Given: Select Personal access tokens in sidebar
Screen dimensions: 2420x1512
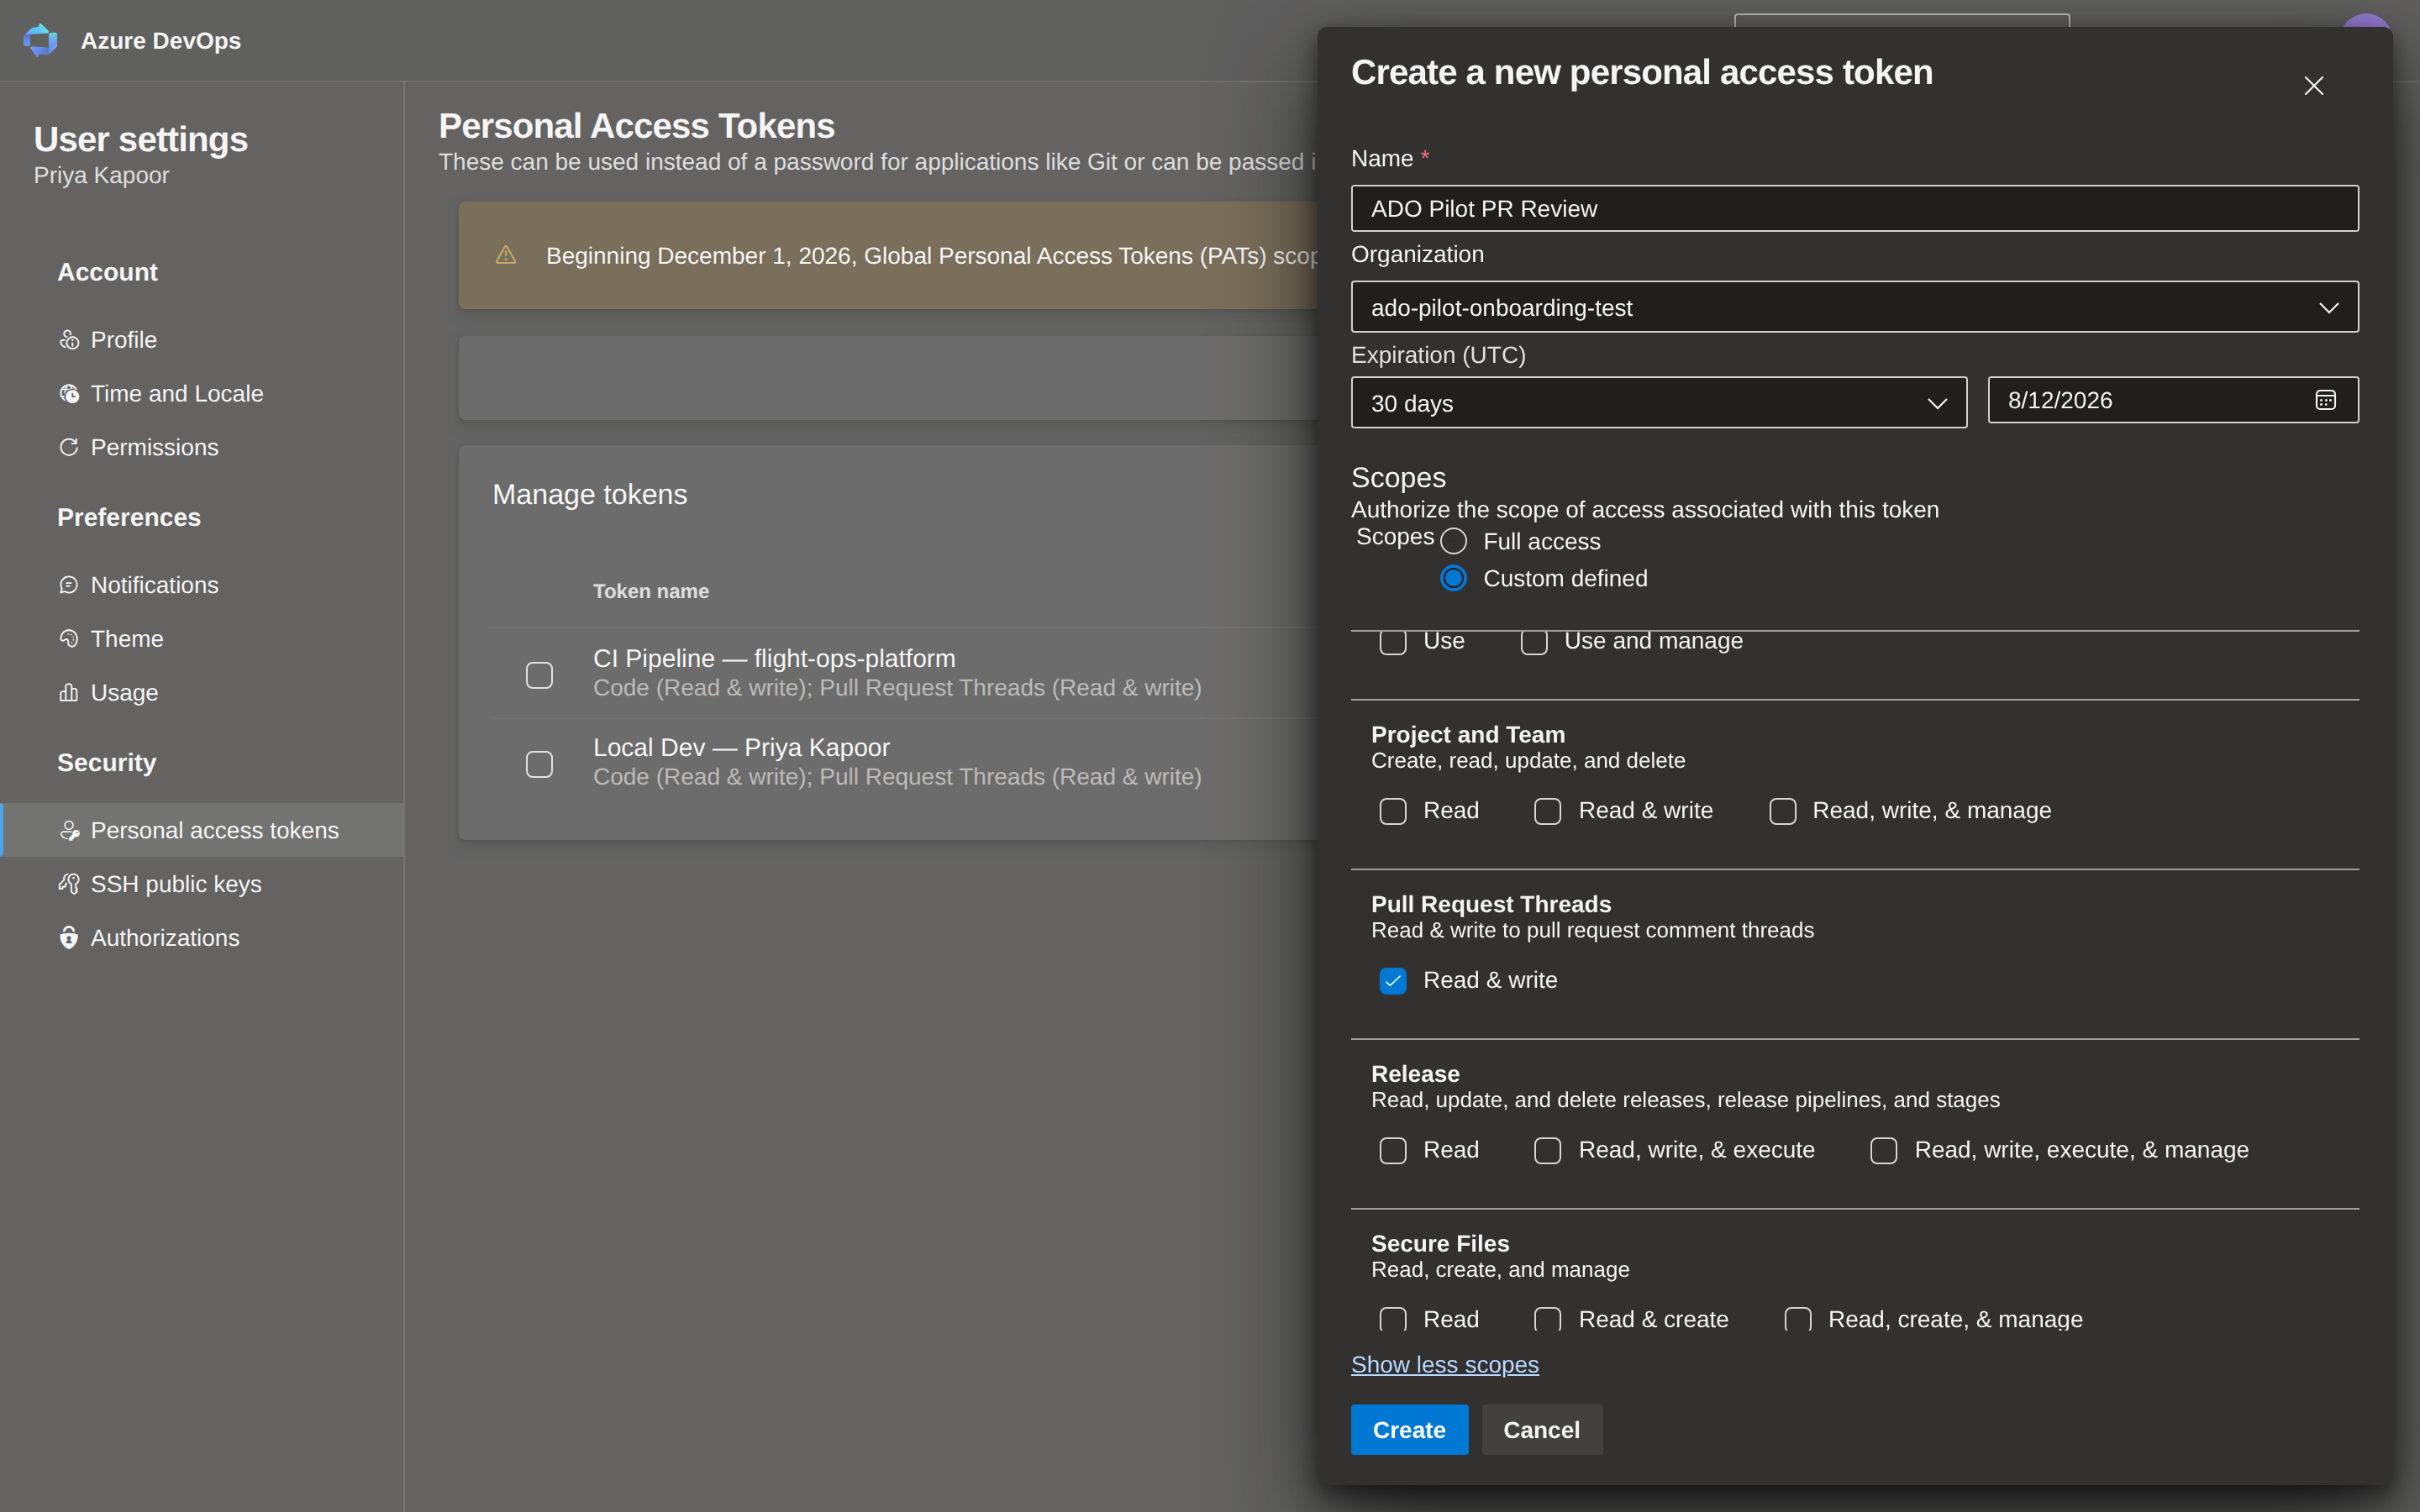Looking at the screenshot, I should pos(202,830).
